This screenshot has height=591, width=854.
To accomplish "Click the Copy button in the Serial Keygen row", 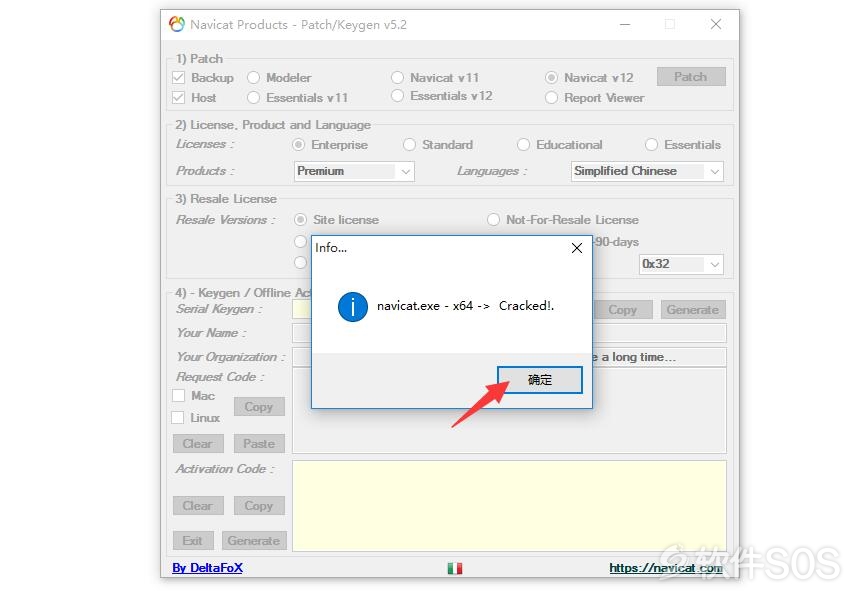I will pyautogui.click(x=623, y=310).
